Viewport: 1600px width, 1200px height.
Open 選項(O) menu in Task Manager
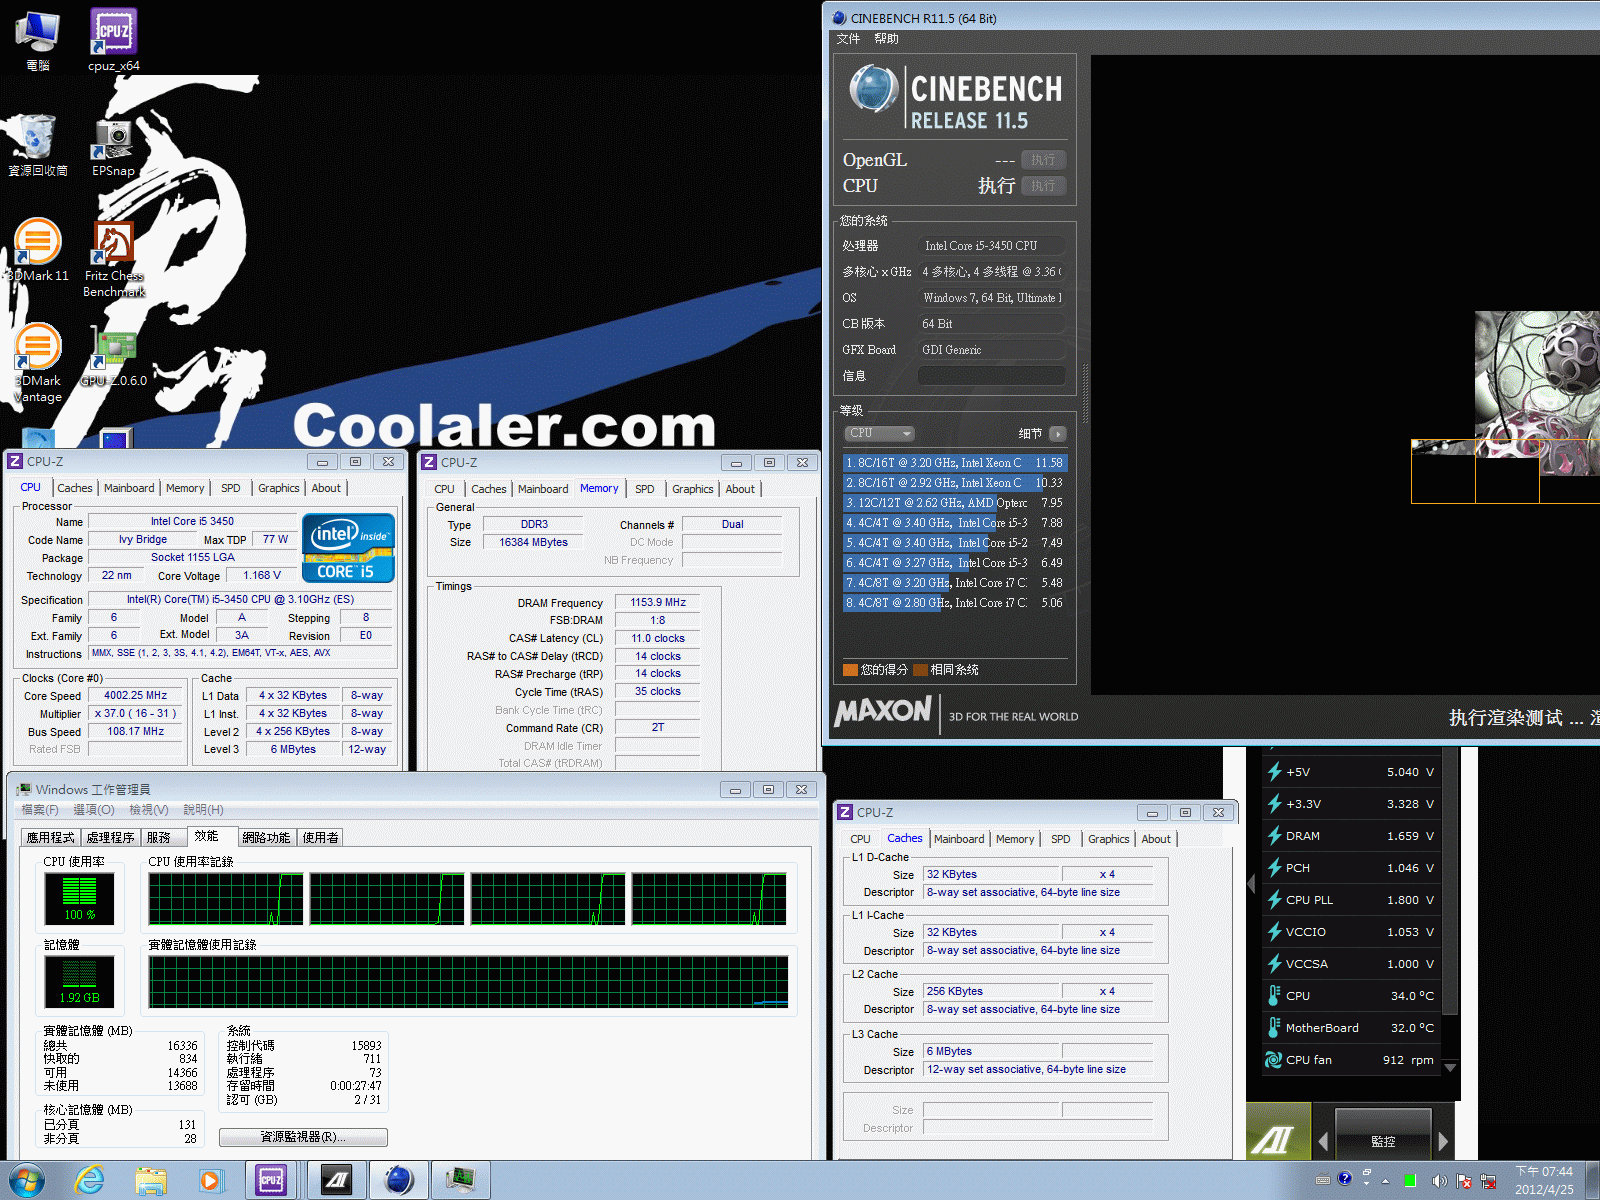(94, 810)
